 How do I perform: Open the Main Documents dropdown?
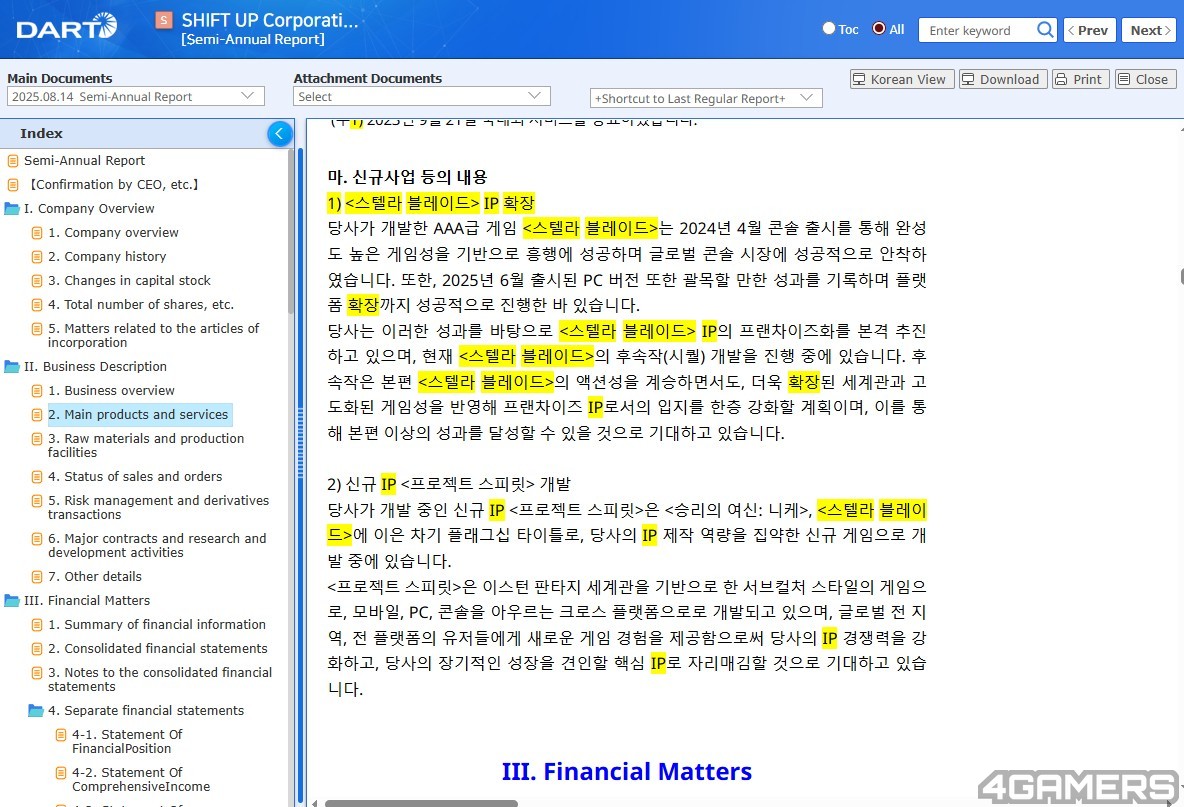click(136, 97)
